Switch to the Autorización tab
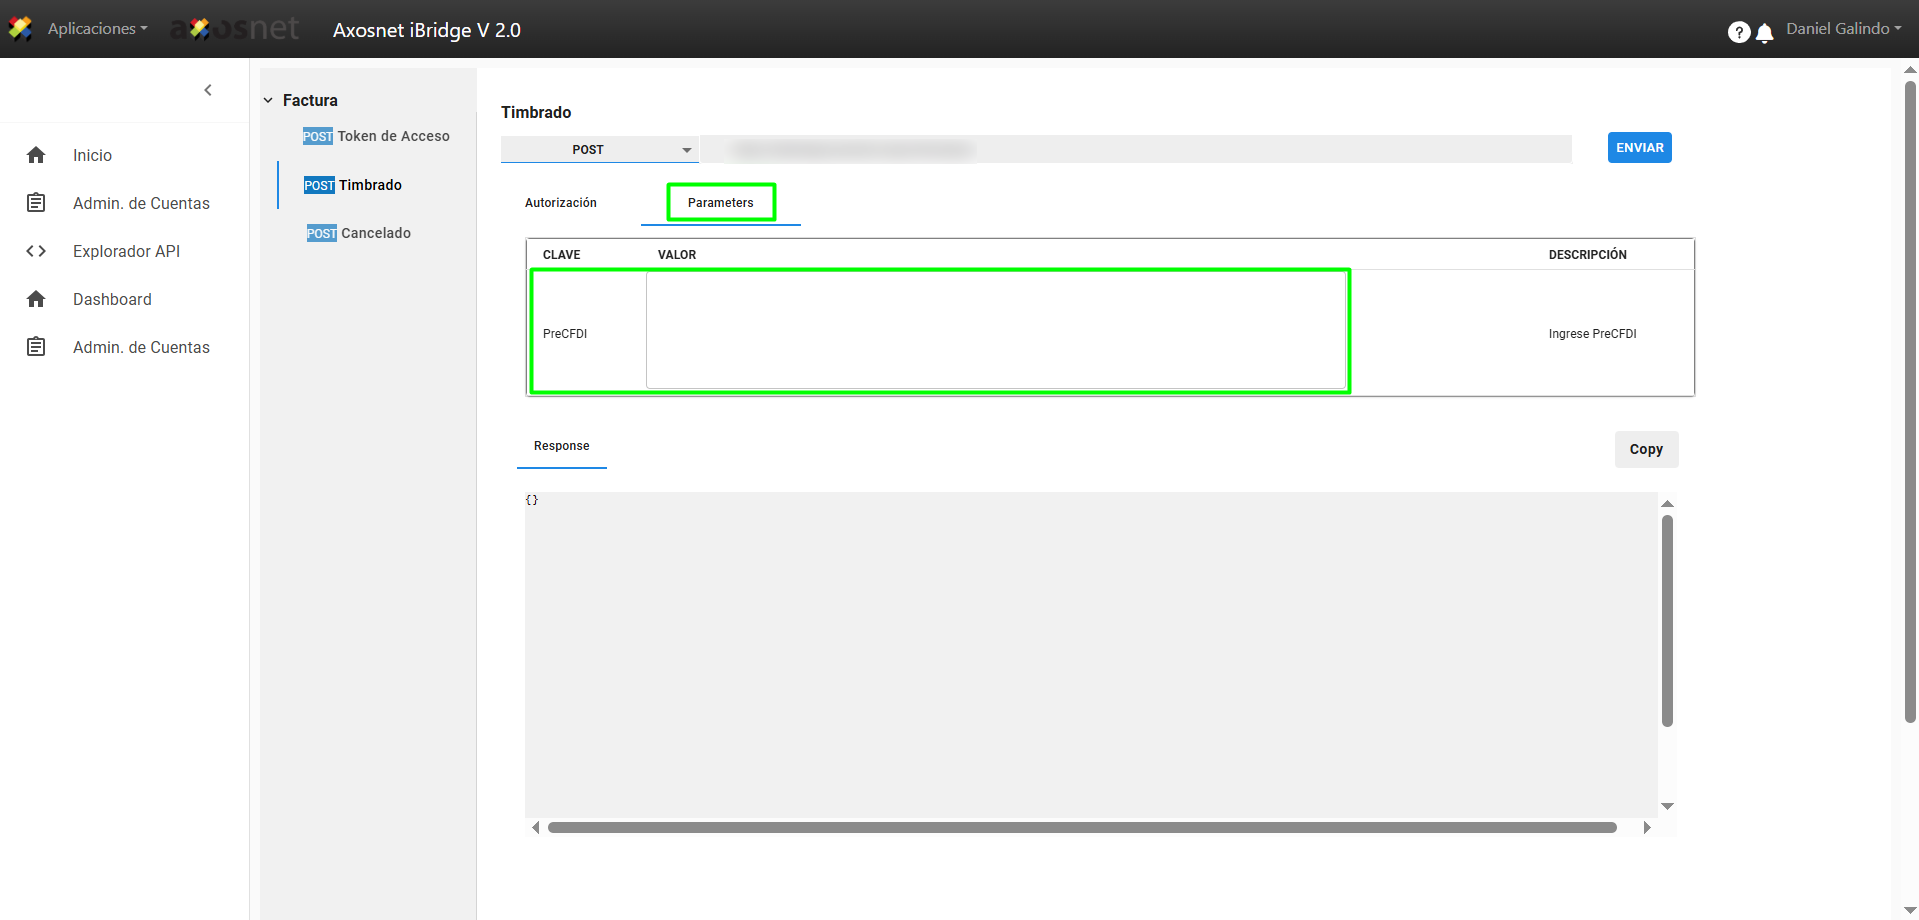The width and height of the screenshot is (1919, 920). [x=560, y=203]
